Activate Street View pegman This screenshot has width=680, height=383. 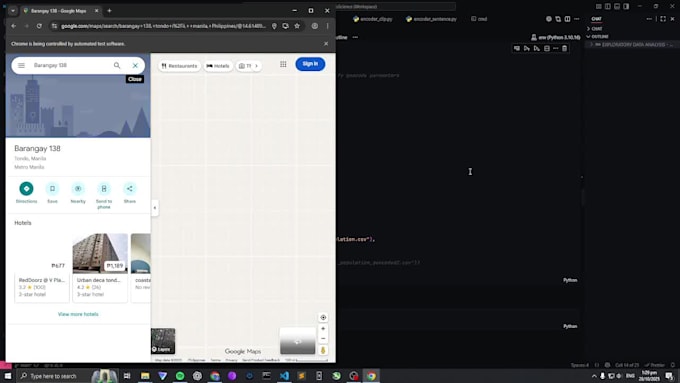323,350
